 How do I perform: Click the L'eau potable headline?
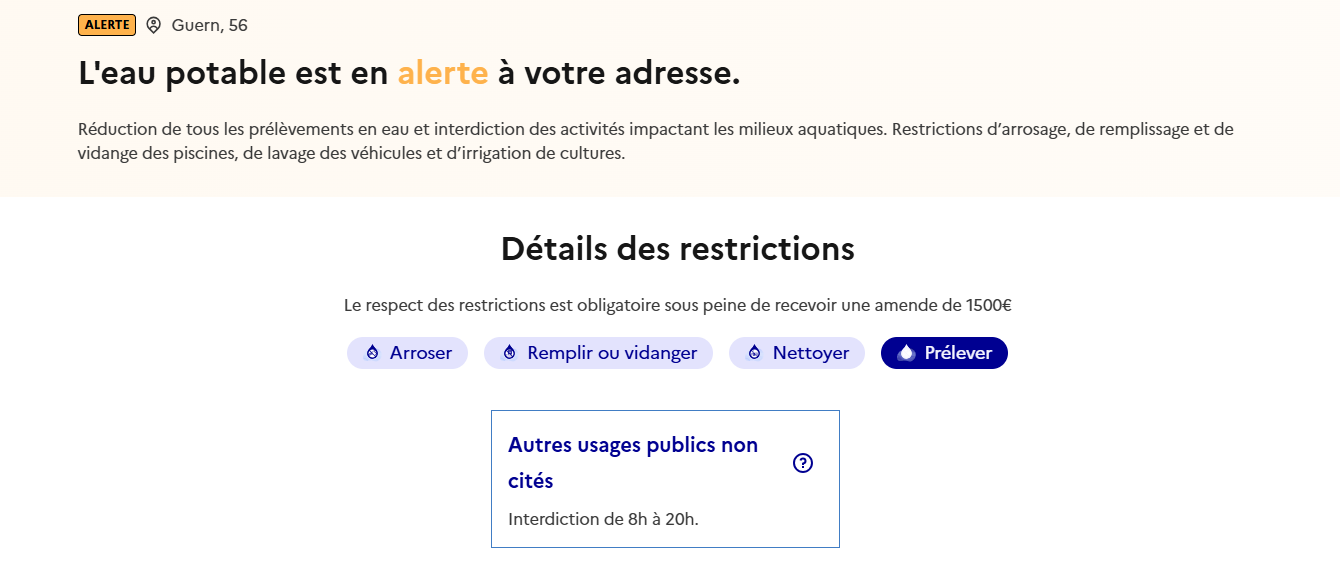[x=409, y=73]
